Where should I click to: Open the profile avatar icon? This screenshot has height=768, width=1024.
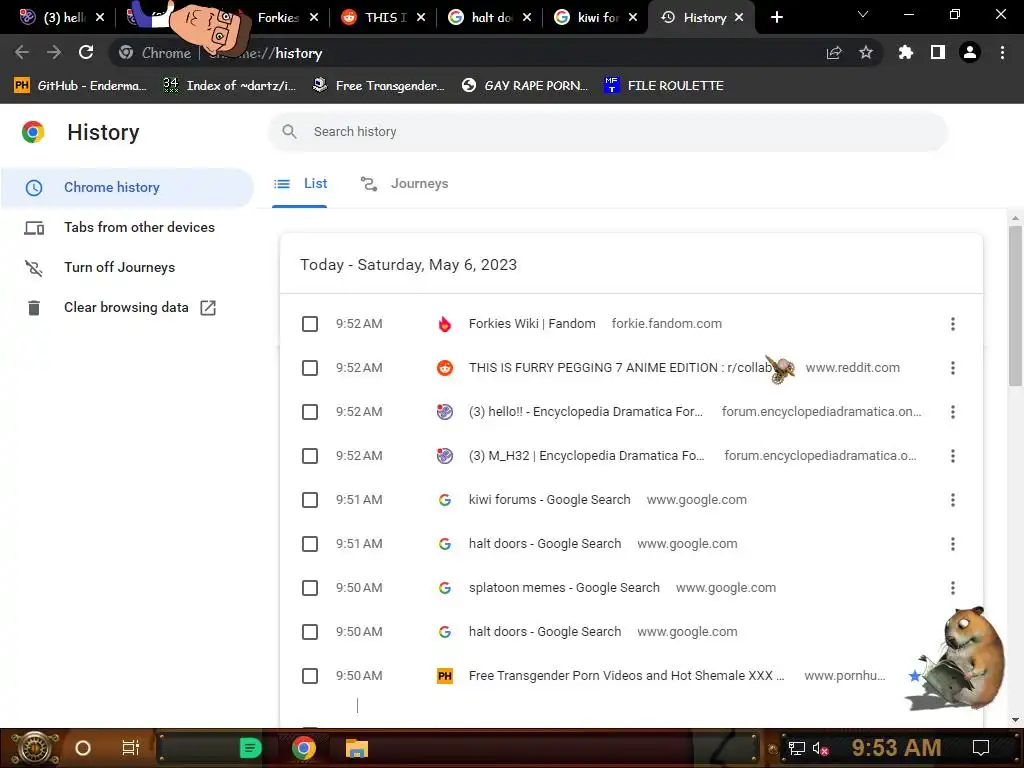tap(970, 52)
